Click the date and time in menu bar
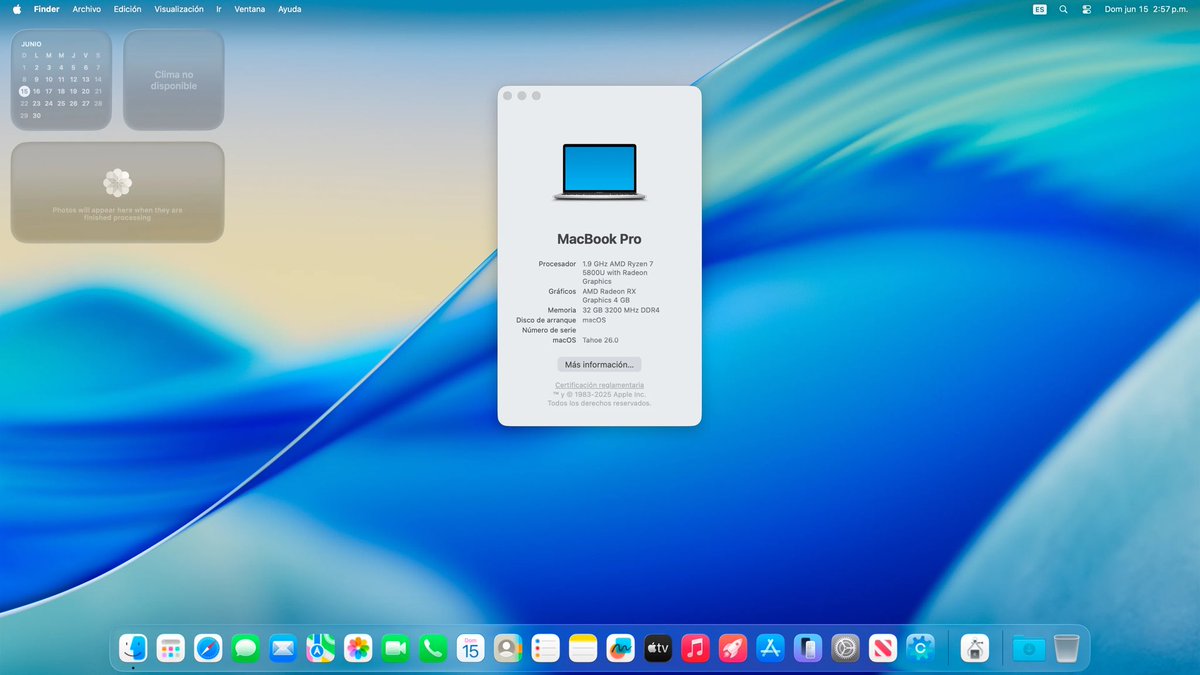Viewport: 1200px width, 675px height. click(x=1146, y=9)
